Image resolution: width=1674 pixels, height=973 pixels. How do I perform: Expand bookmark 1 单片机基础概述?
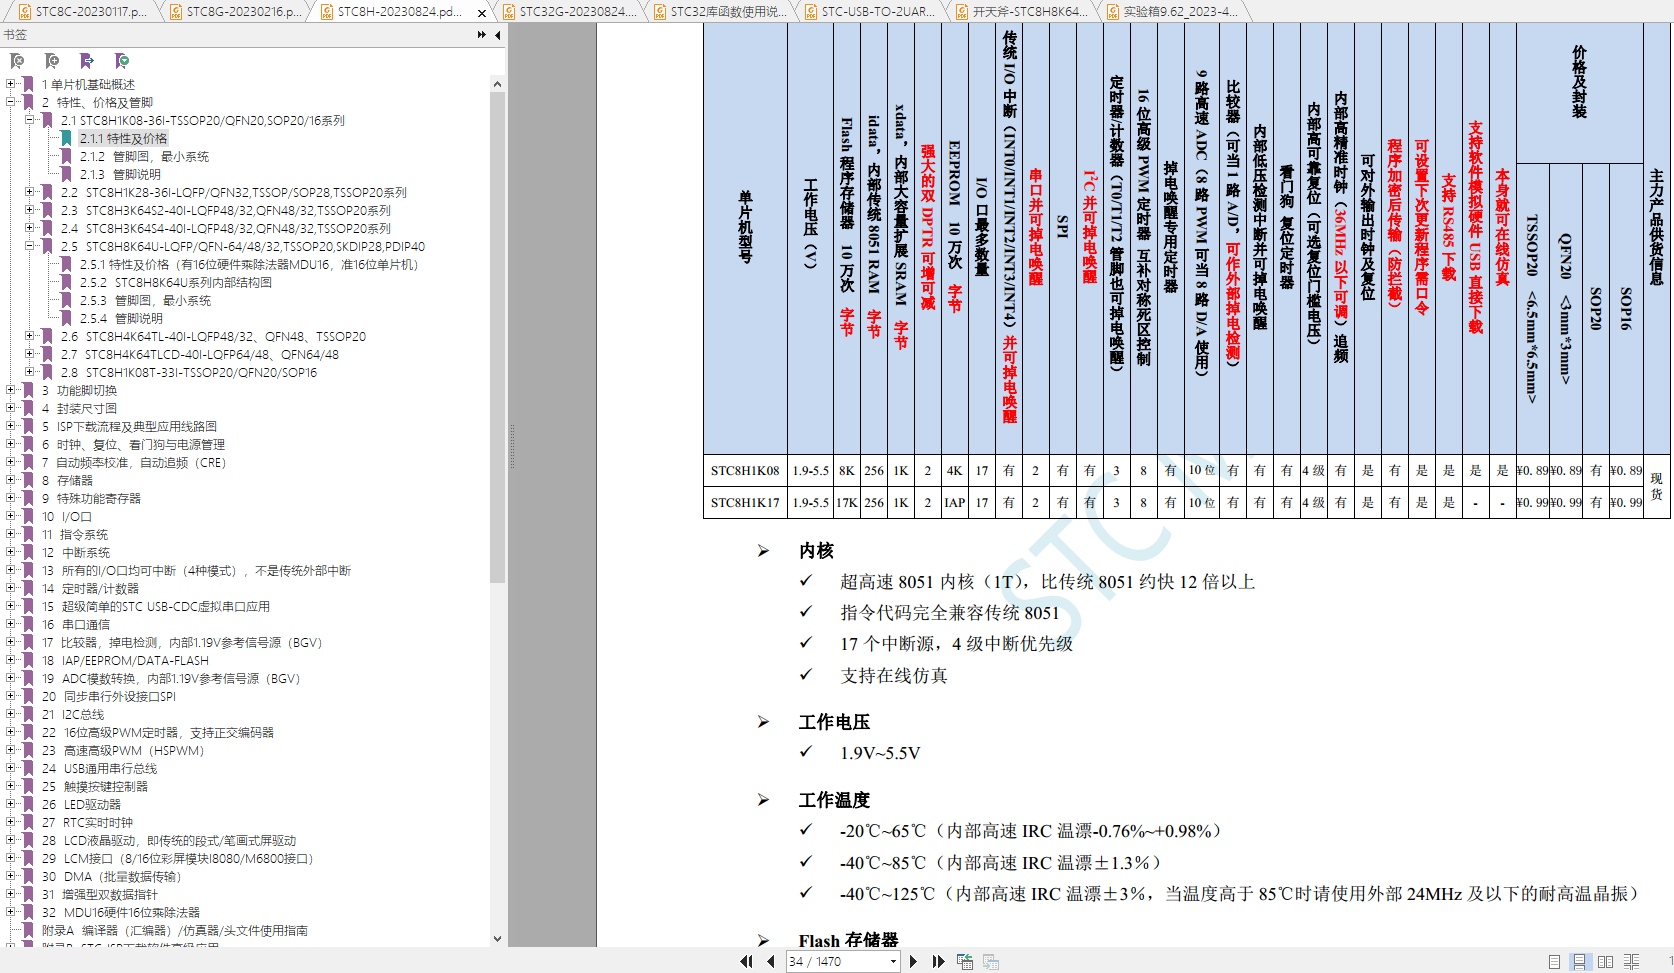(x=11, y=84)
